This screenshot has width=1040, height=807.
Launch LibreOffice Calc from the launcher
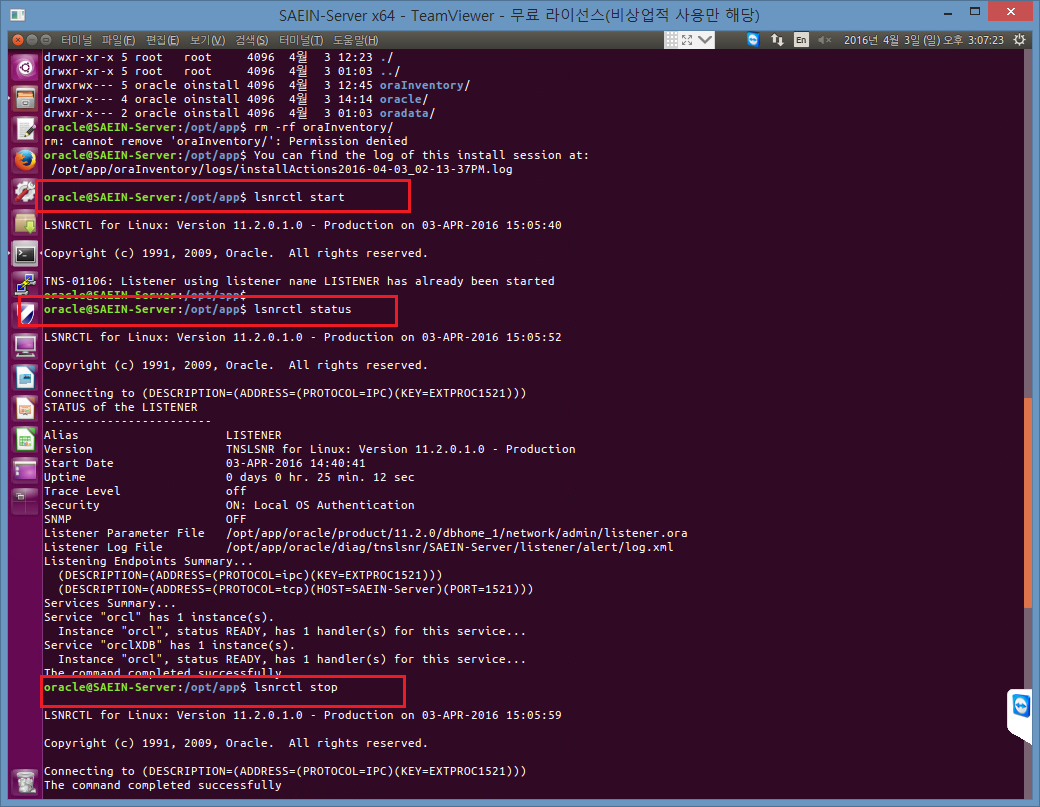[25, 439]
